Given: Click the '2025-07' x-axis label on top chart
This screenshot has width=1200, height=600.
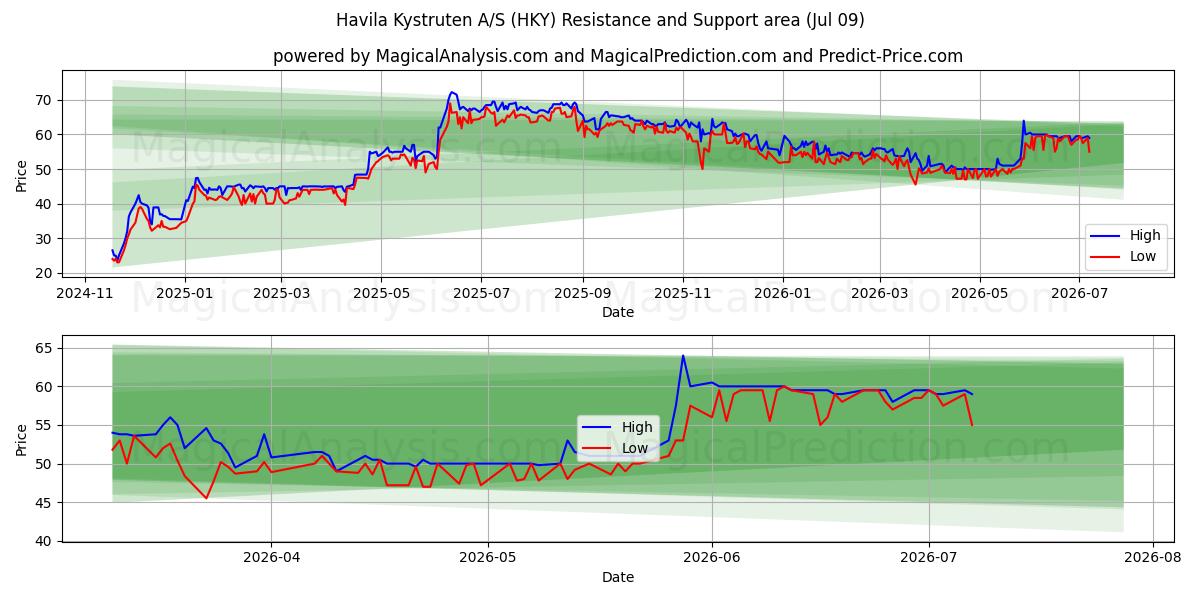Looking at the screenshot, I should (x=480, y=293).
